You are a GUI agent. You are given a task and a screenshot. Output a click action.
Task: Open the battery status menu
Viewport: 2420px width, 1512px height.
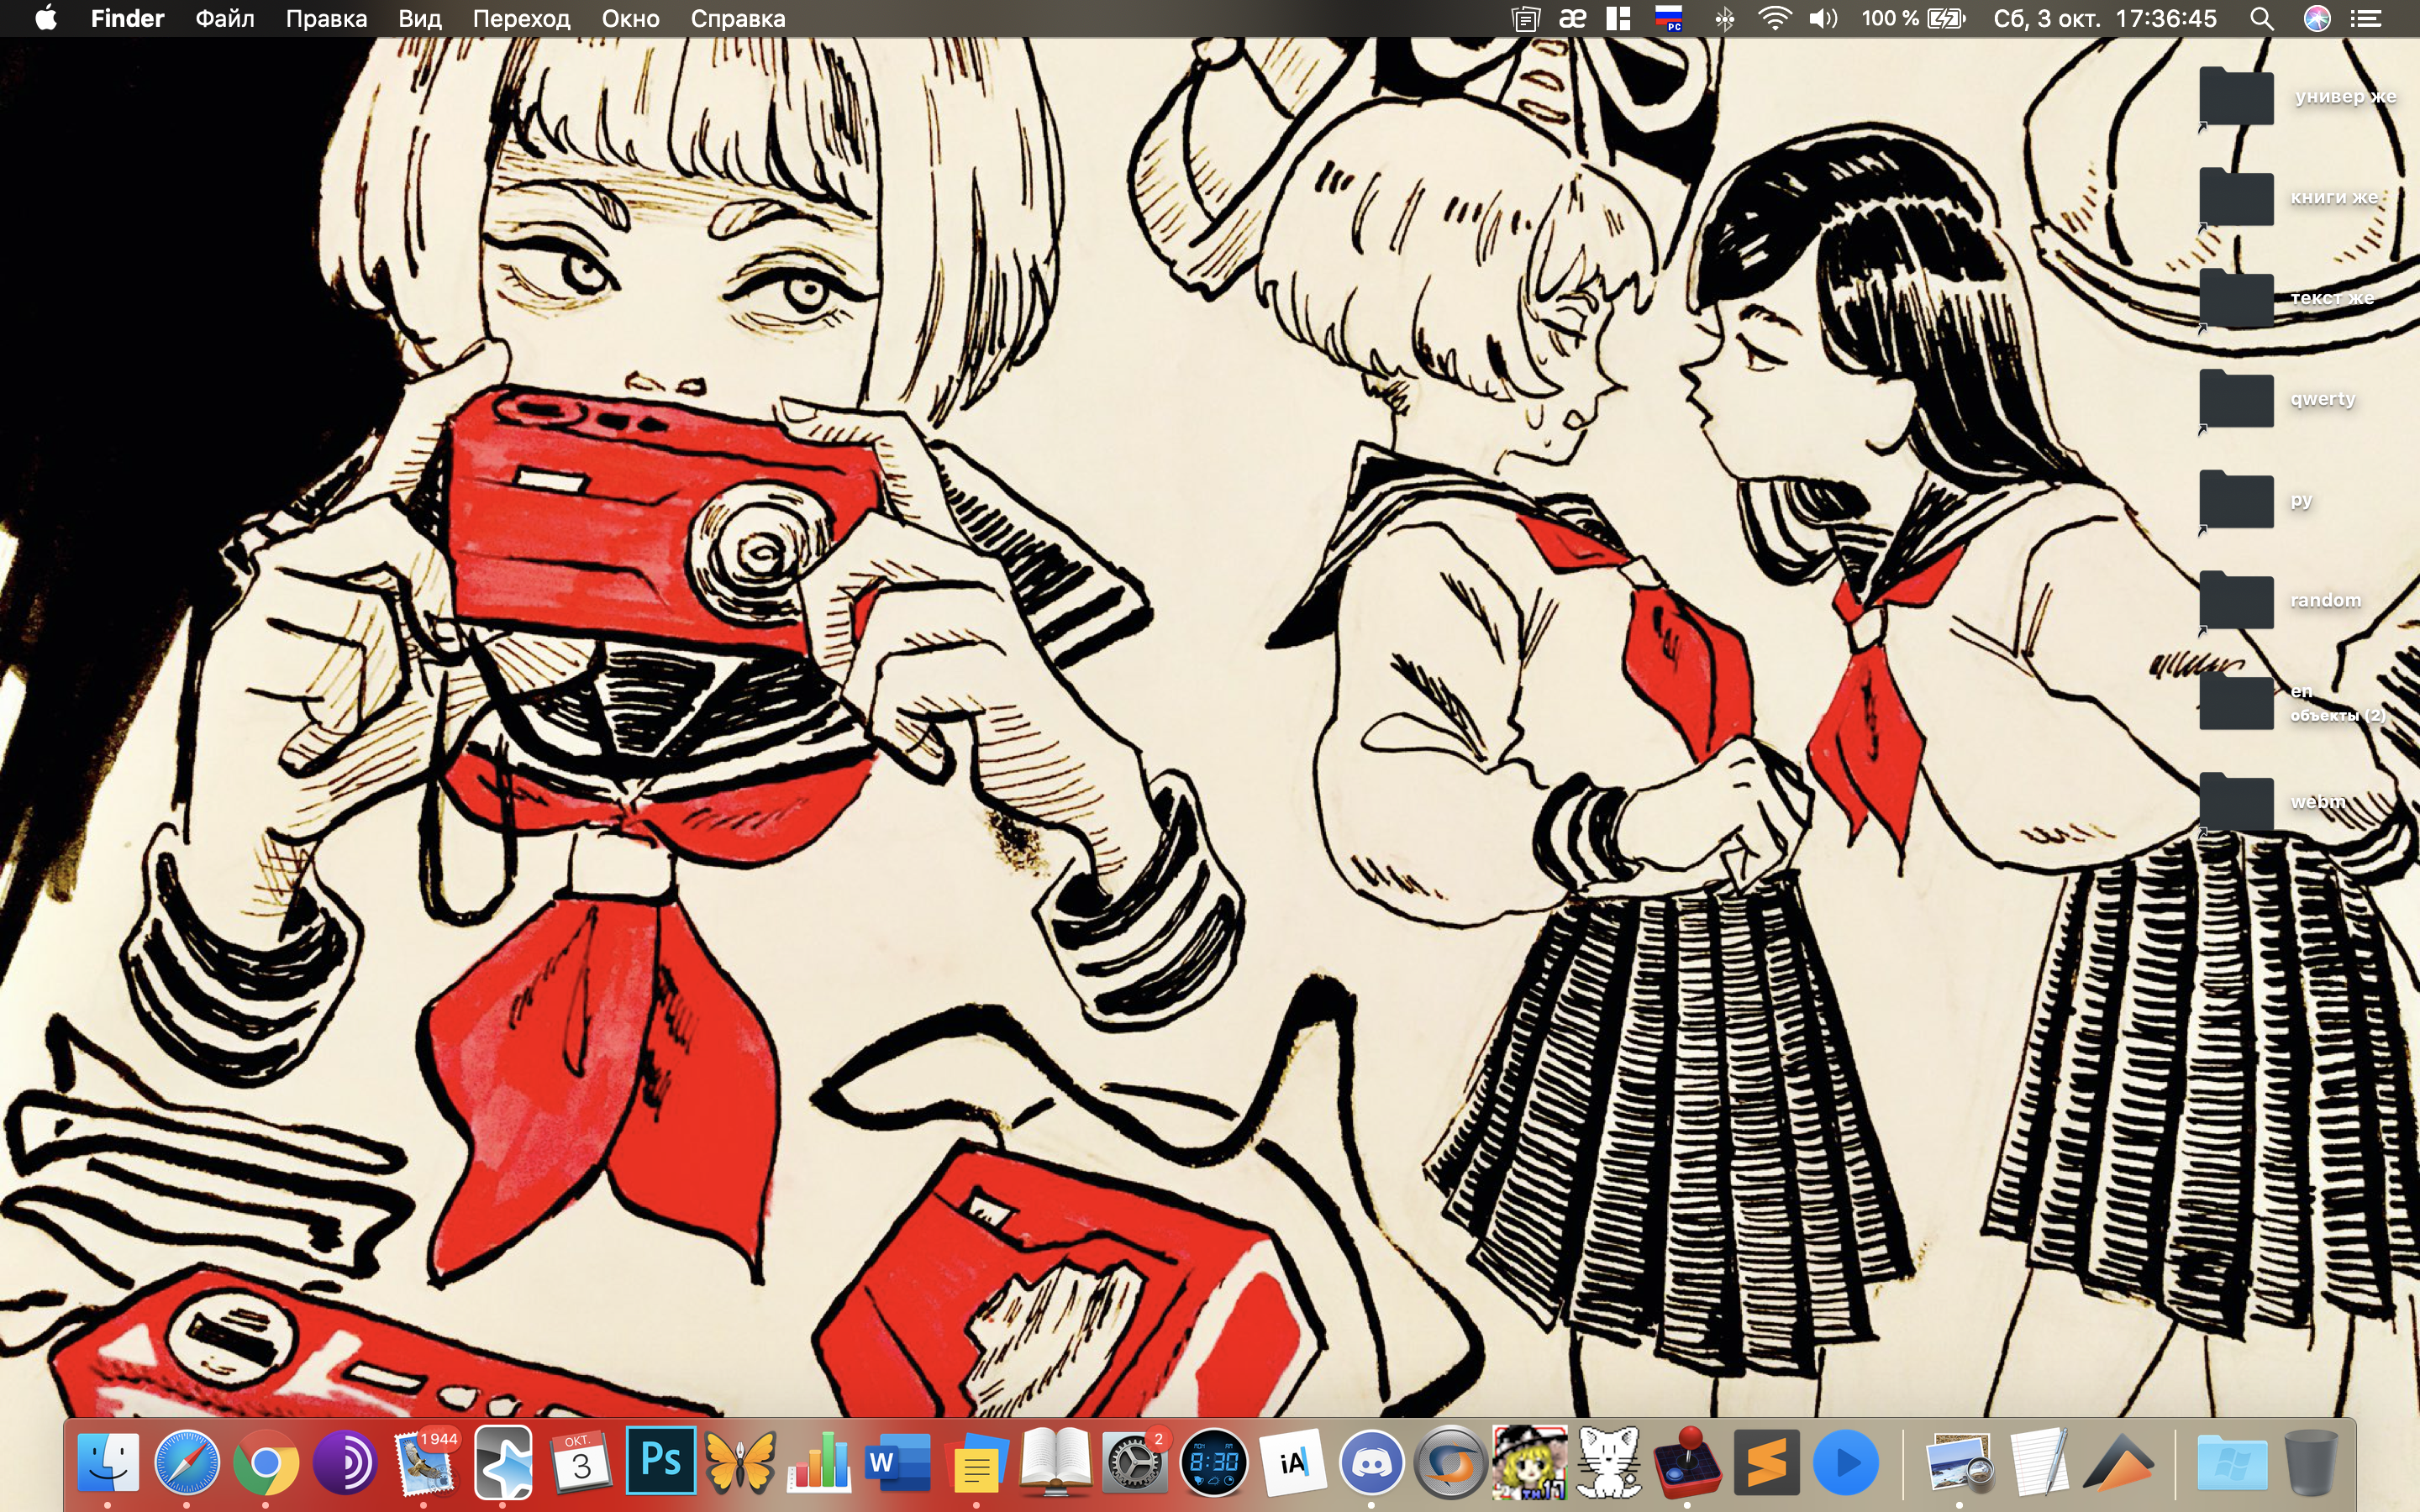tap(1946, 19)
